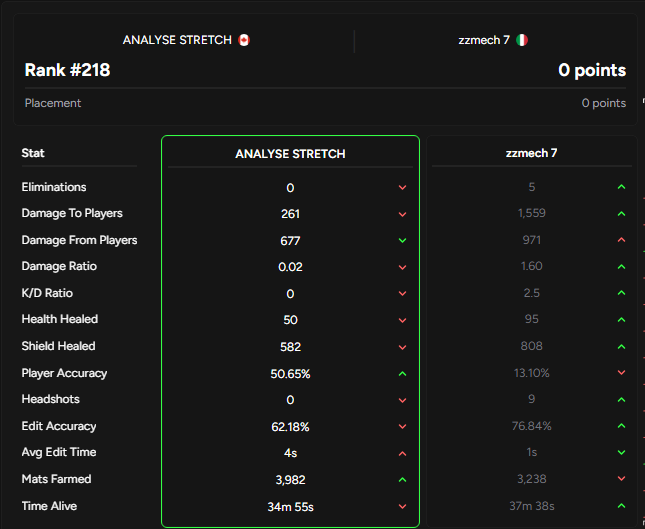Viewport: 645px width, 529px height.
Task: Click the Player Accuracy stat label
Action: click(64, 373)
